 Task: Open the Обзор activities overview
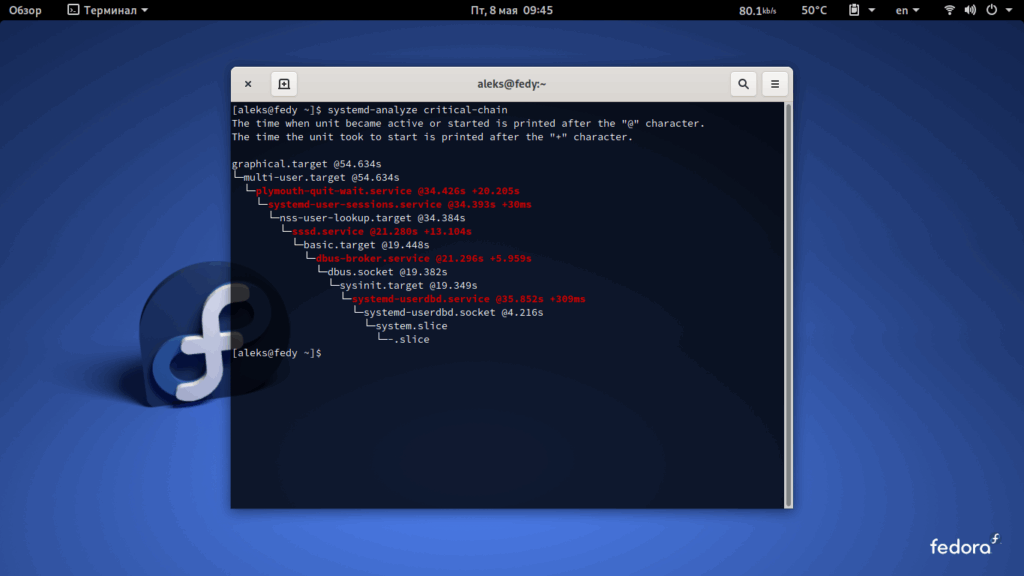click(x=25, y=10)
